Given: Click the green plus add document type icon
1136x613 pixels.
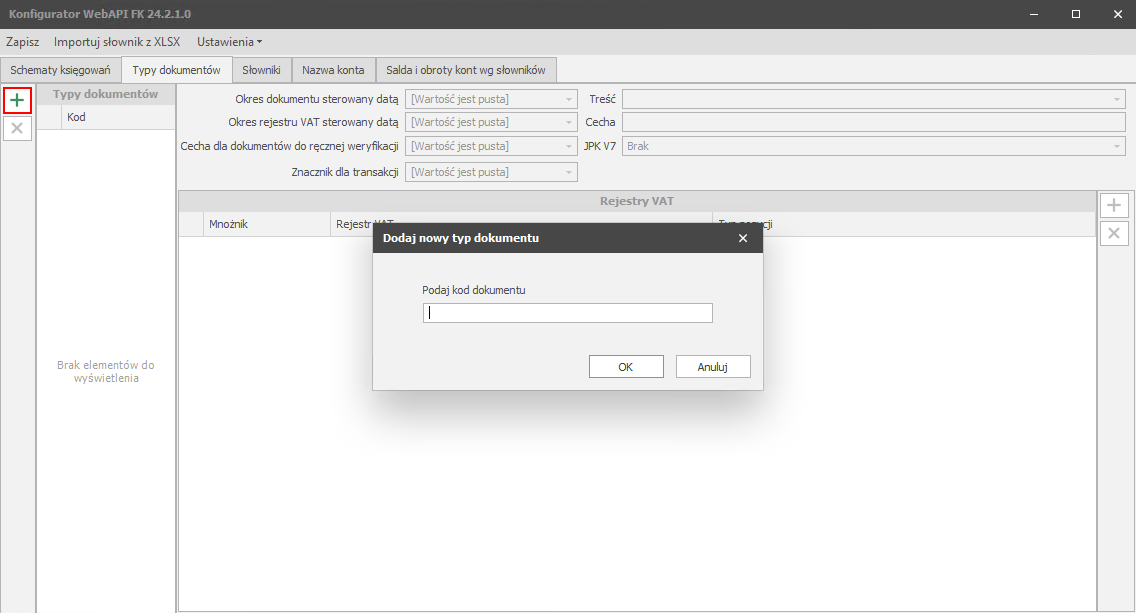Looking at the screenshot, I should click(17, 100).
